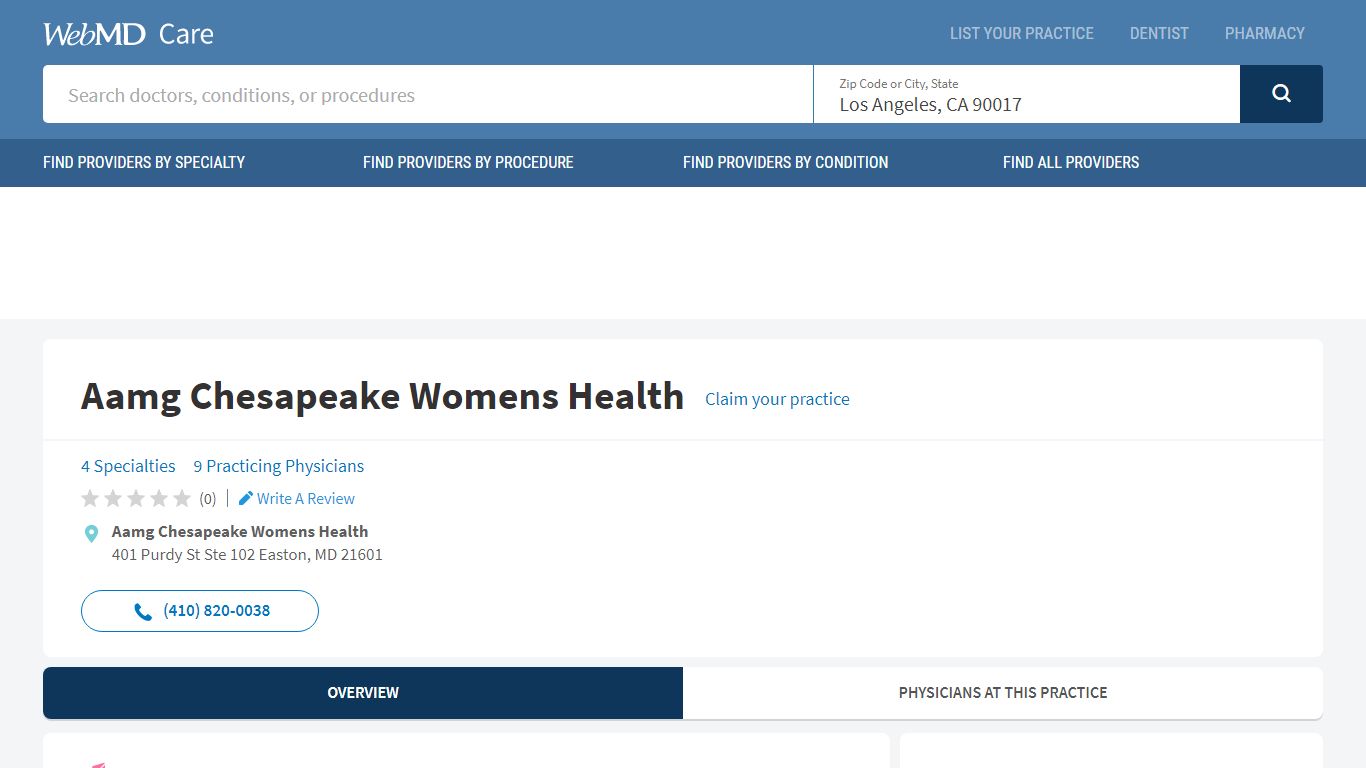Click the fifth rating star

coord(182,498)
